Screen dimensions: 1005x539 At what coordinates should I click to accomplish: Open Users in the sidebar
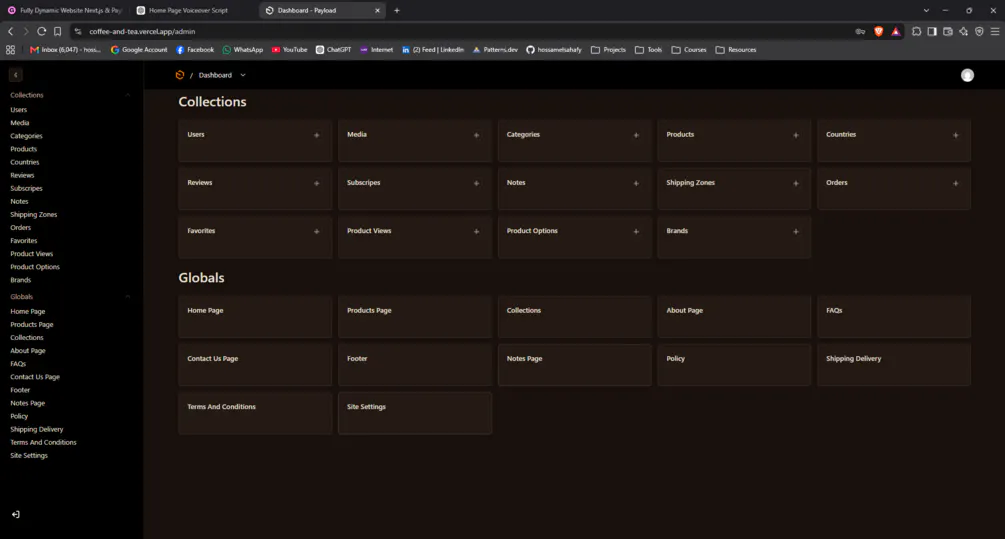pos(19,110)
